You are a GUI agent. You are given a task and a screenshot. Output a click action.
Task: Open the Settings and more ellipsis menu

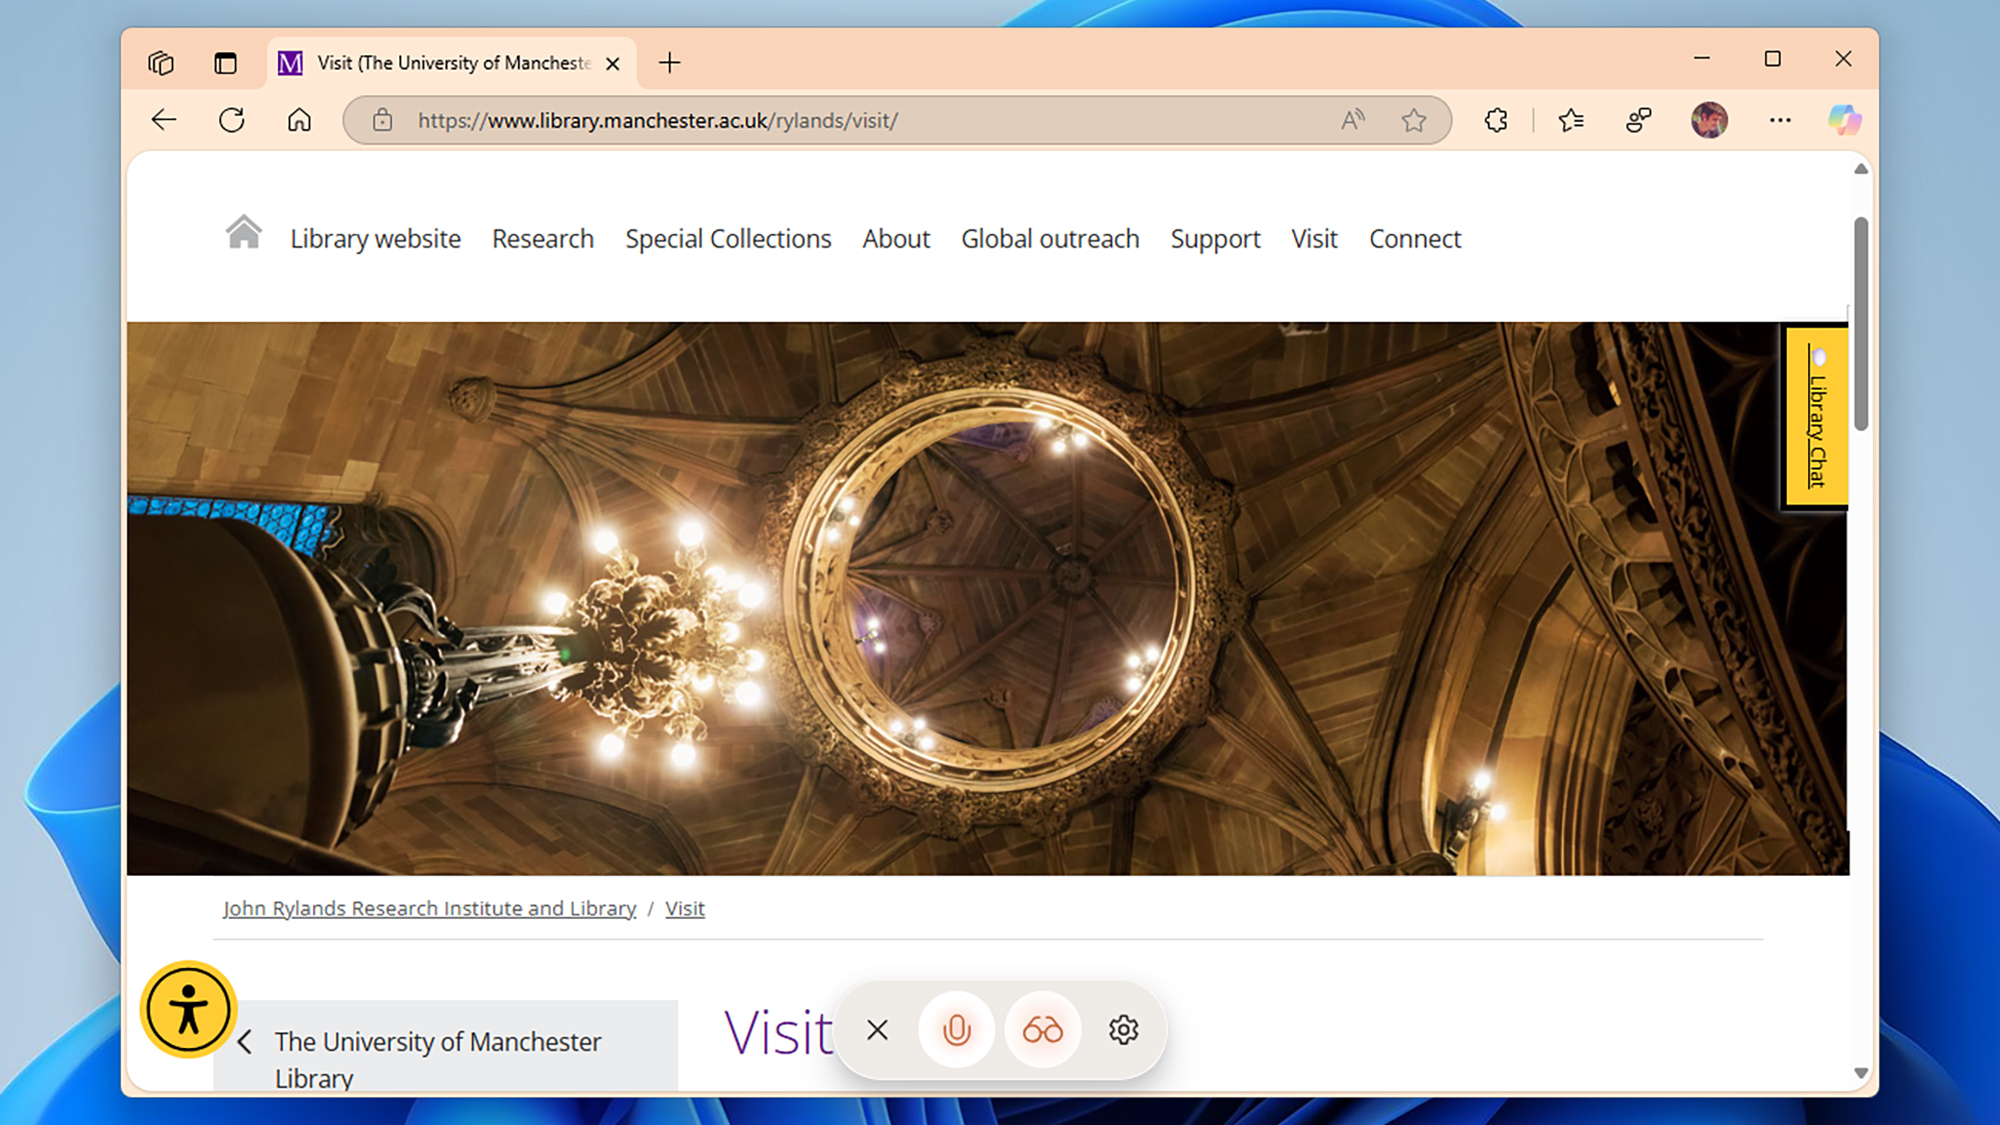tap(1780, 120)
